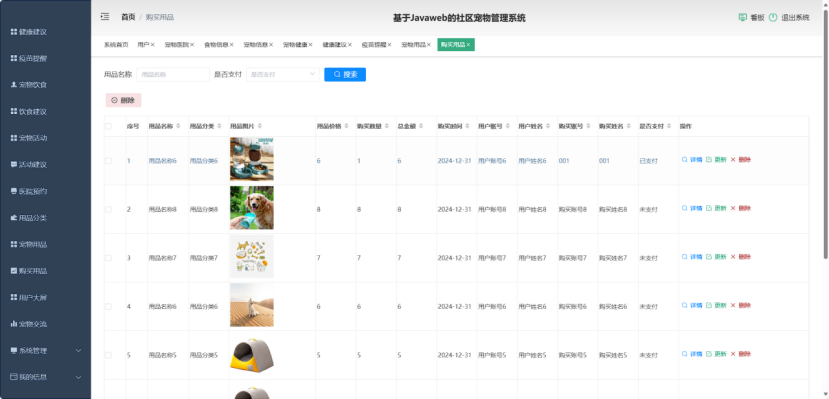Sort by 用品名称 column arrows
The height and width of the screenshot is (399, 829).
point(178,126)
